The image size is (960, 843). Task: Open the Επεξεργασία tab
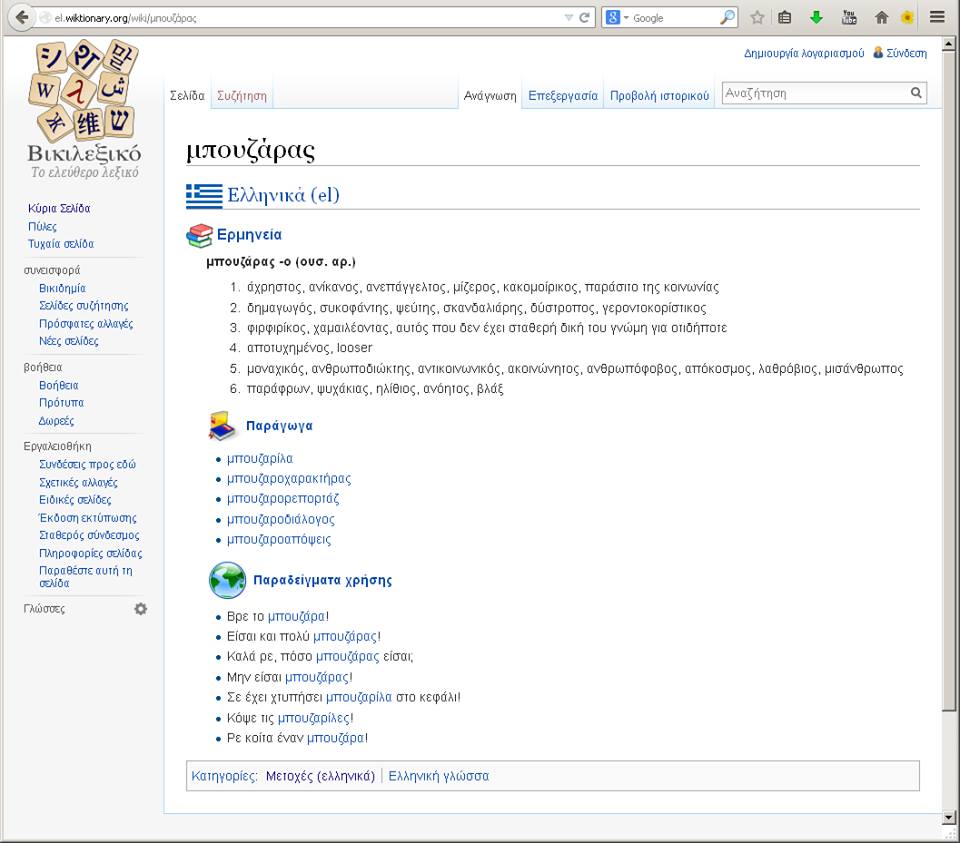coord(563,96)
